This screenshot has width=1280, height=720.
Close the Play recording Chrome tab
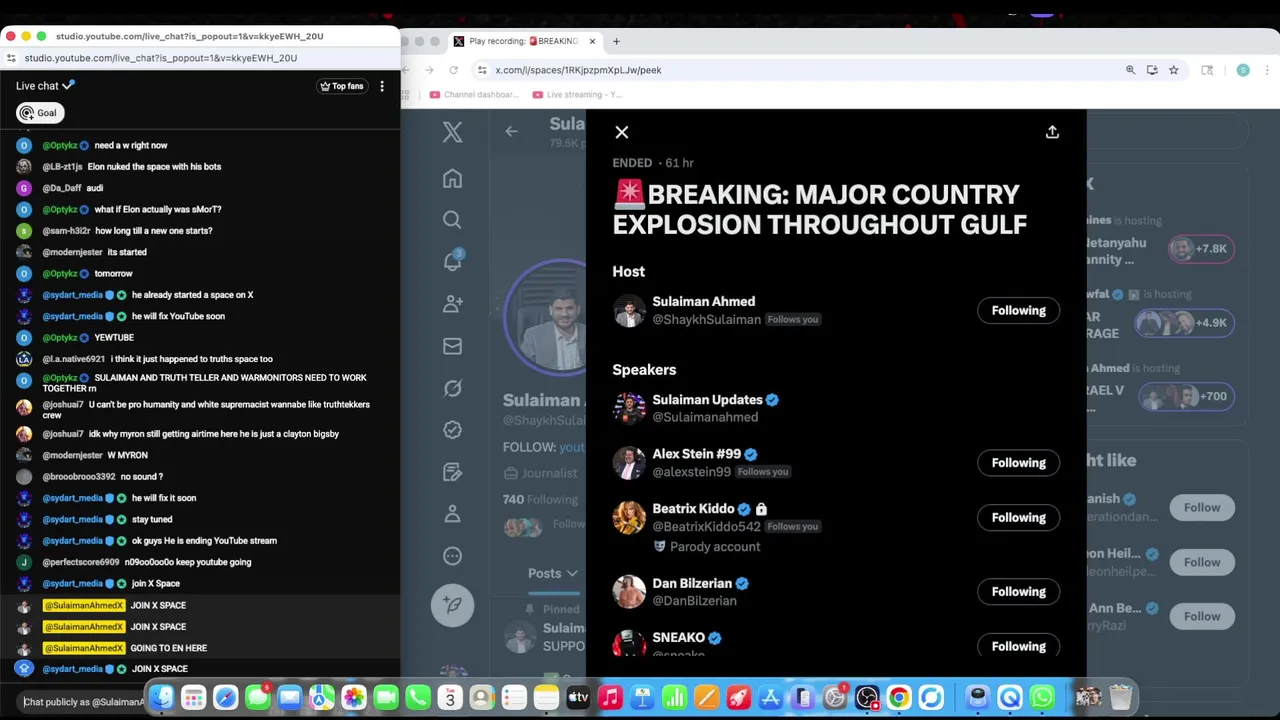(592, 41)
